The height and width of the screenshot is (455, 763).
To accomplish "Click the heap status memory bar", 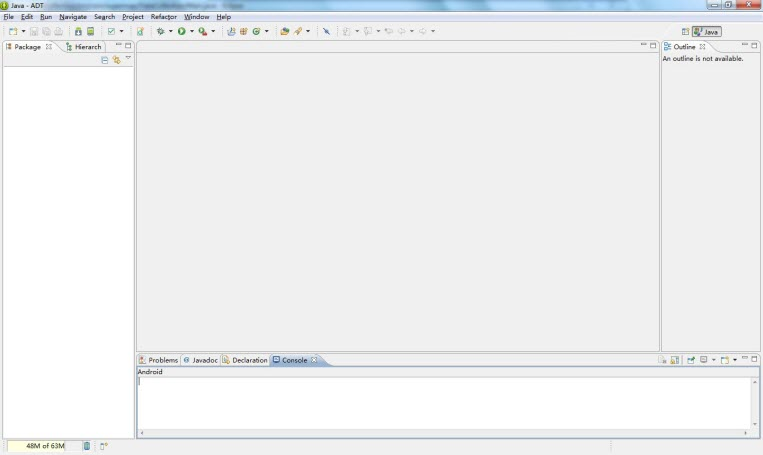I will 42,446.
